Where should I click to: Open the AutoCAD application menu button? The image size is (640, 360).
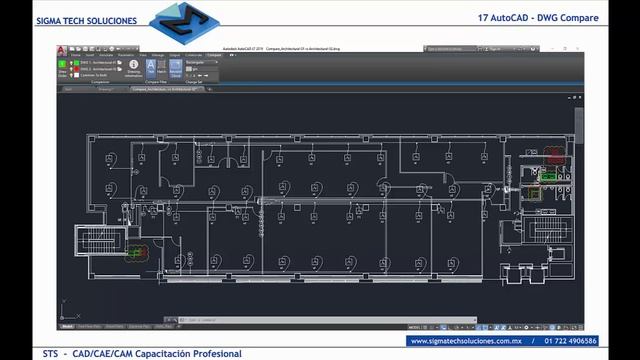click(61, 51)
